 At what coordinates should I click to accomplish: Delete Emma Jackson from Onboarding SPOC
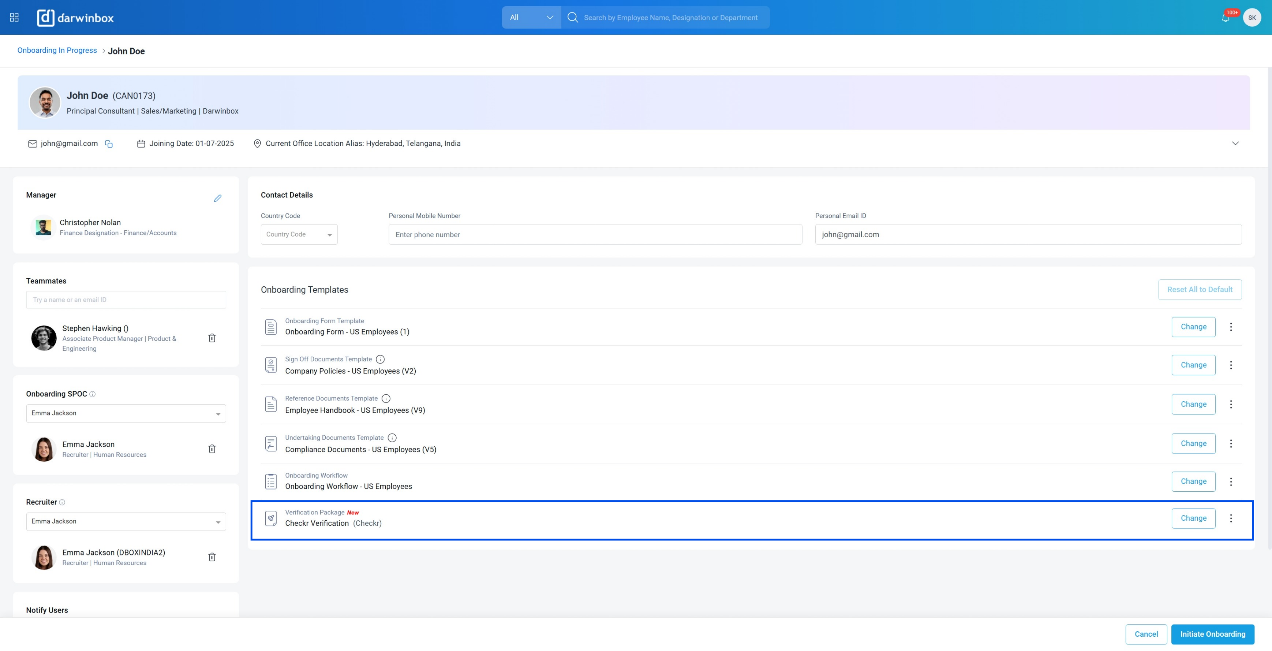212,449
